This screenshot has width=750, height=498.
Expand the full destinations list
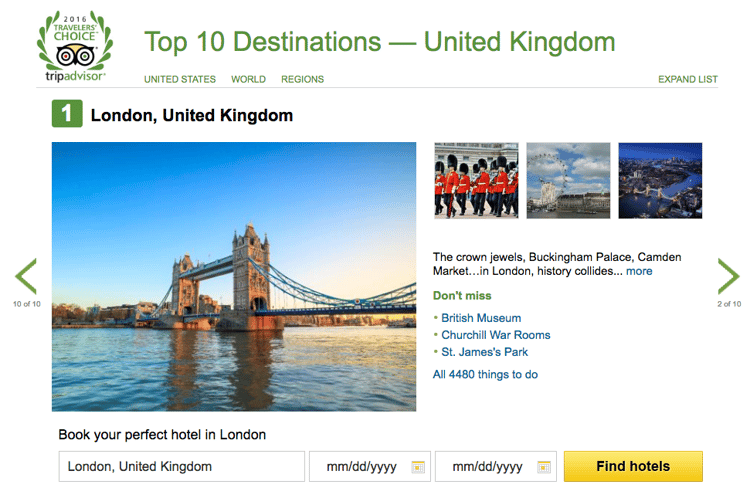click(x=688, y=79)
